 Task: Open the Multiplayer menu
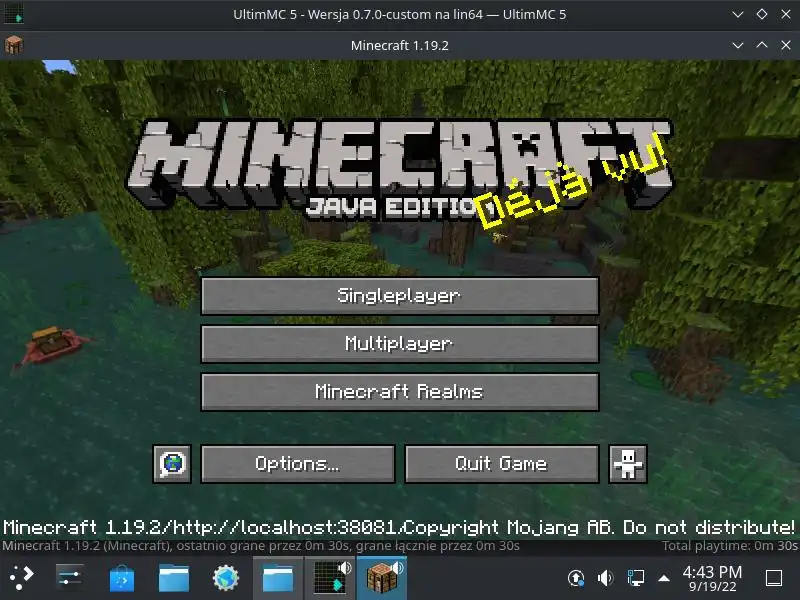pyautogui.click(x=399, y=344)
